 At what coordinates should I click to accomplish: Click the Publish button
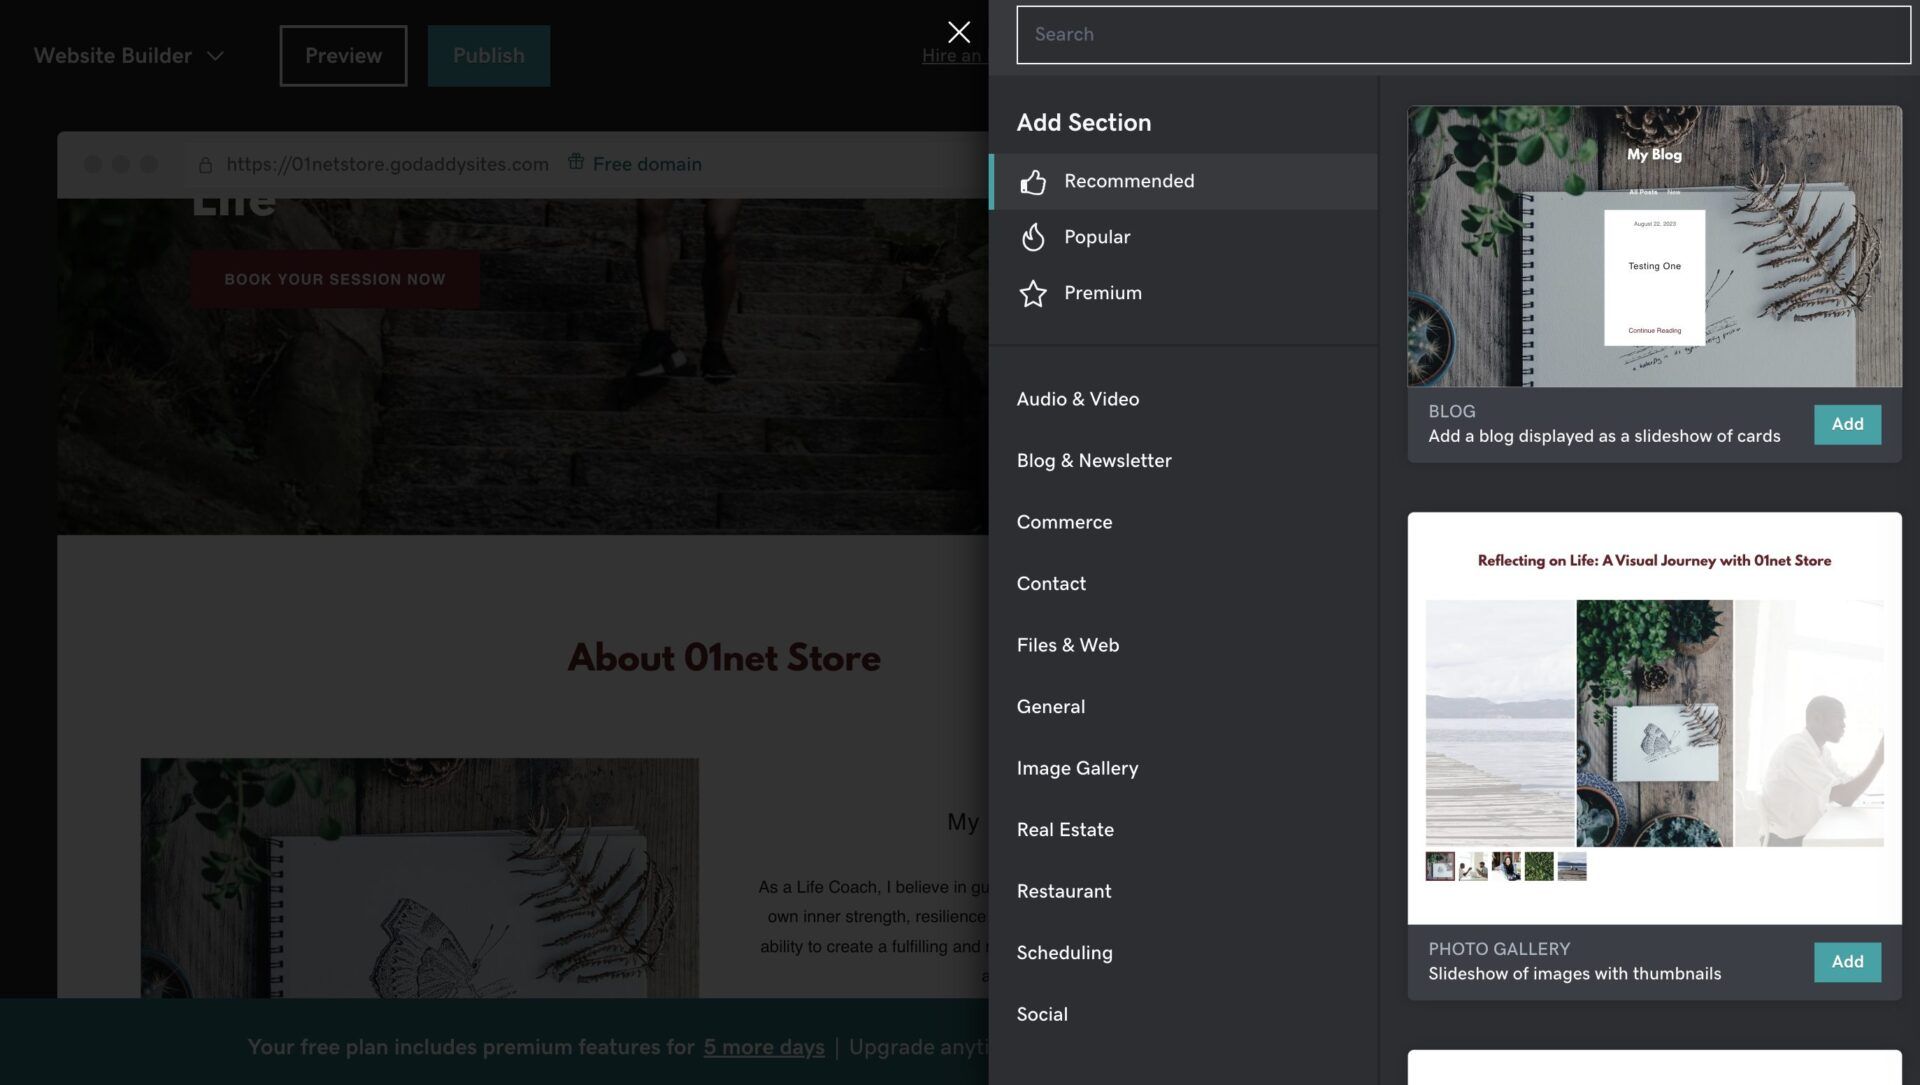(488, 55)
